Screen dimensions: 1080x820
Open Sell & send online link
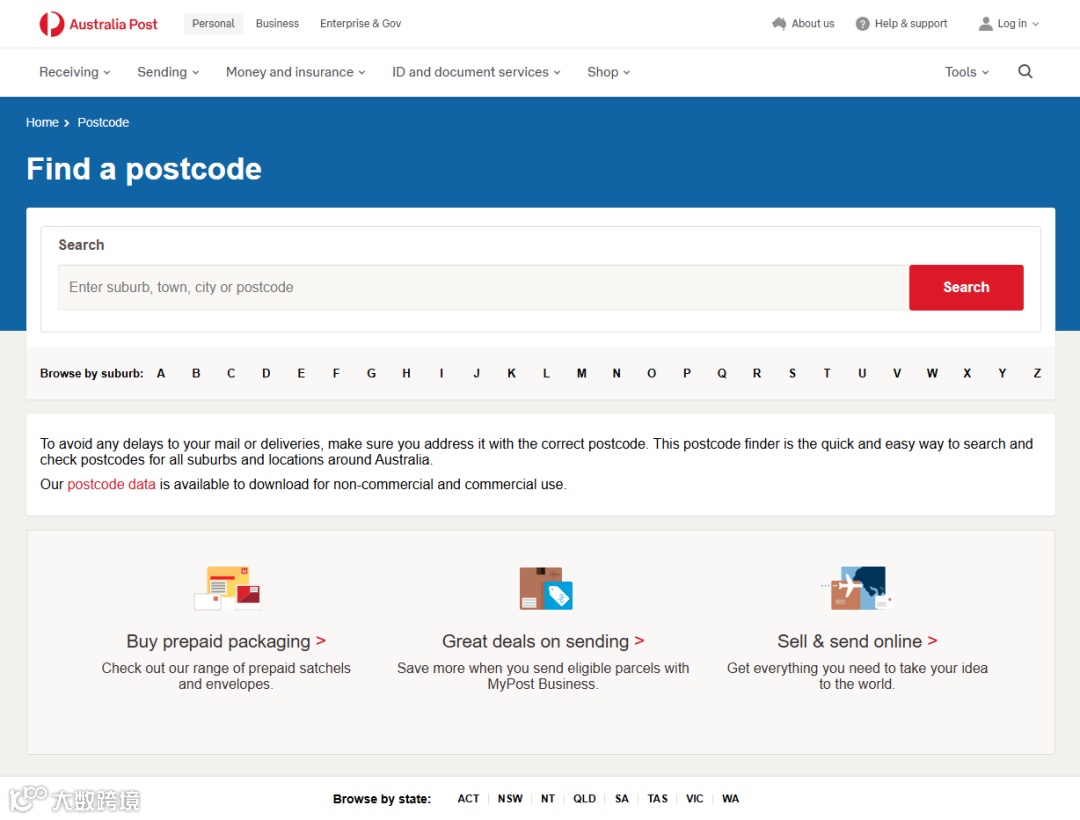tap(857, 642)
